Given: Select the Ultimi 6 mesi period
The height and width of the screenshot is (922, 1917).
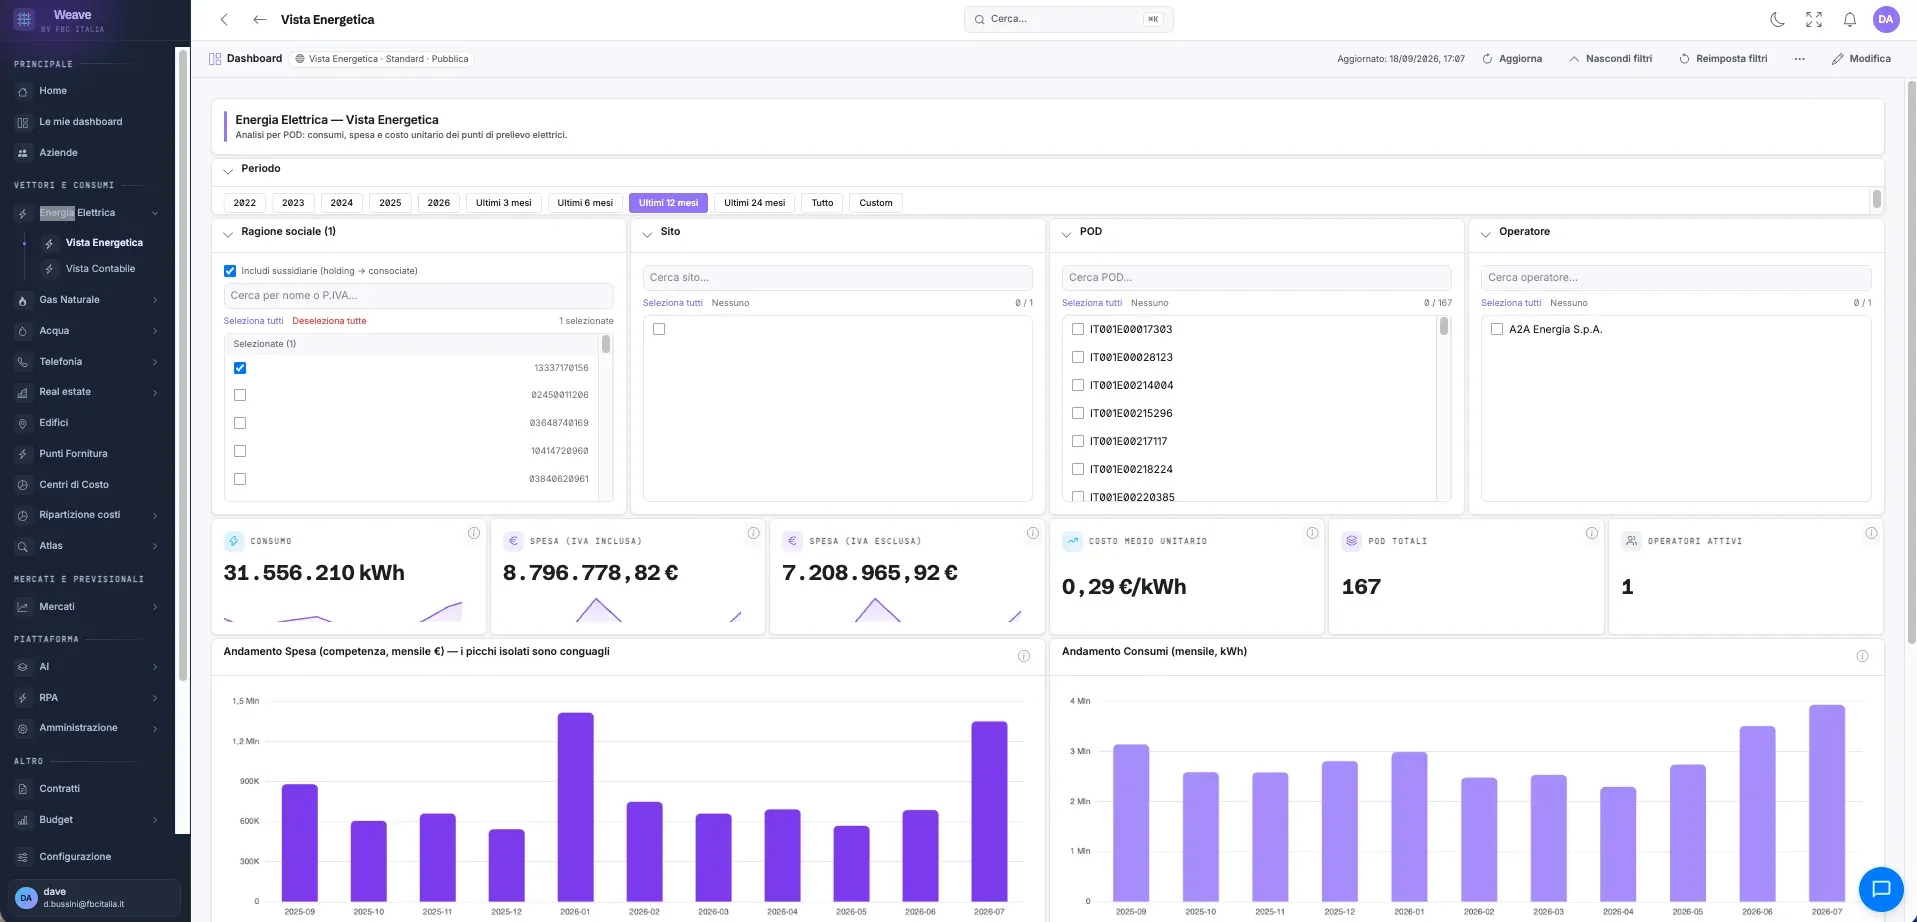Looking at the screenshot, I should click(x=585, y=203).
